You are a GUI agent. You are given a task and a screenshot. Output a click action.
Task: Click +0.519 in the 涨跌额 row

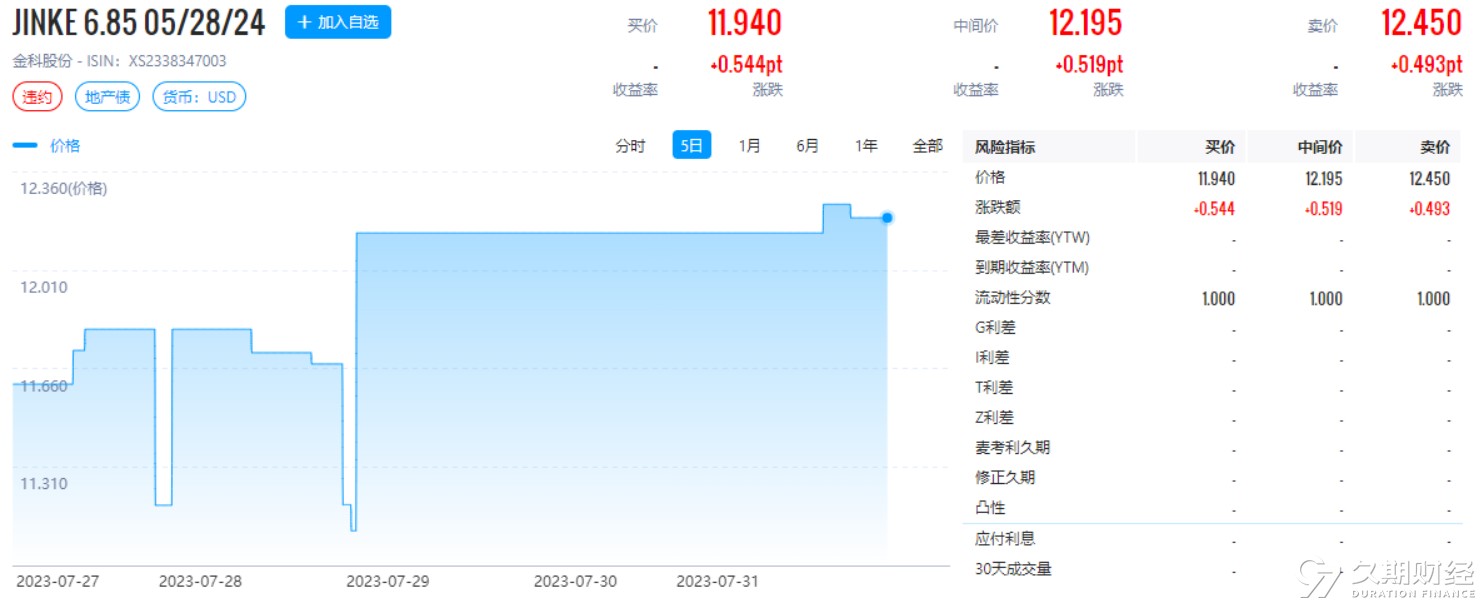1322,209
